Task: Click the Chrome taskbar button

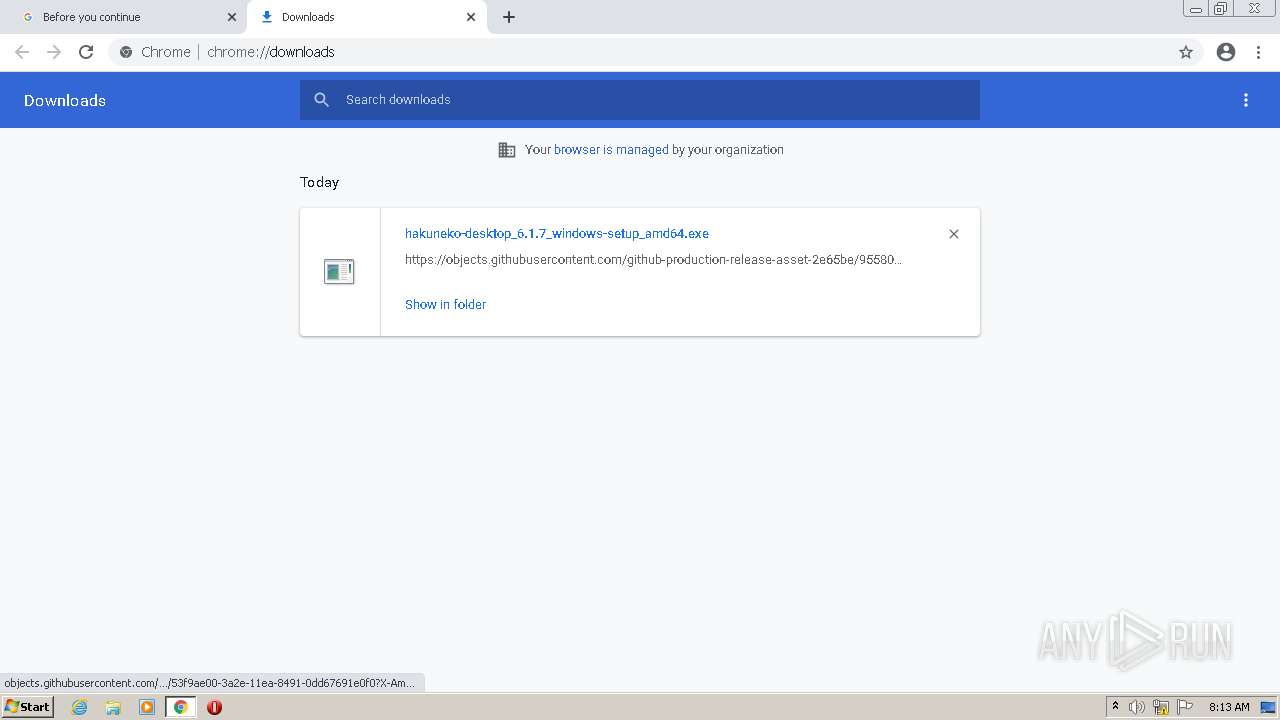Action: 180,707
